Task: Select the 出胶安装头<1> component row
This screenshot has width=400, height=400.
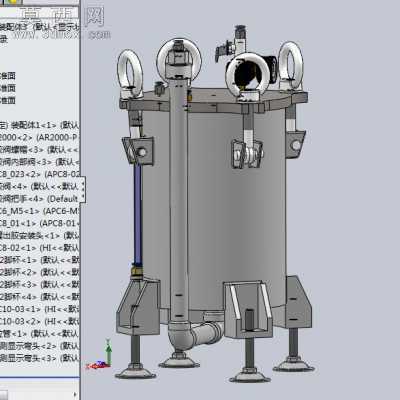Action: click(x=39, y=236)
